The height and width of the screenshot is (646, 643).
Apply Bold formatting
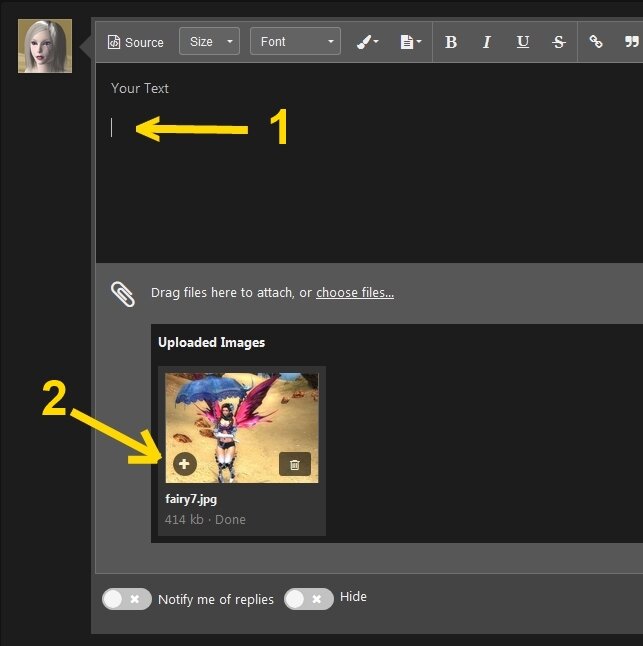[x=451, y=42]
